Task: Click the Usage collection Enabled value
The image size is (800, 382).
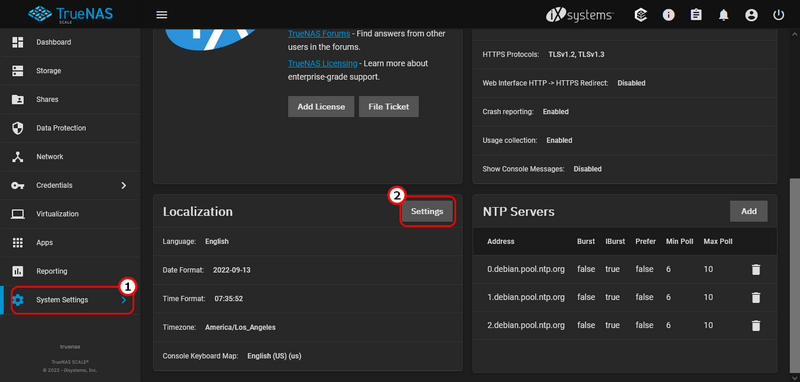Action: point(559,140)
